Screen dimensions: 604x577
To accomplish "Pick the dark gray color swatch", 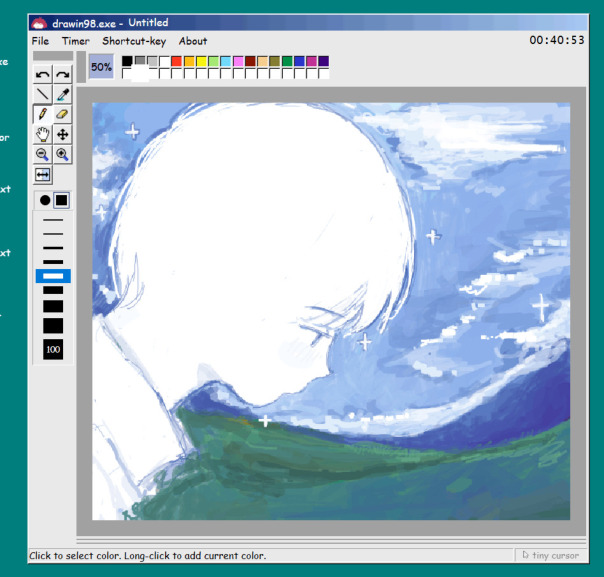I will [140, 61].
